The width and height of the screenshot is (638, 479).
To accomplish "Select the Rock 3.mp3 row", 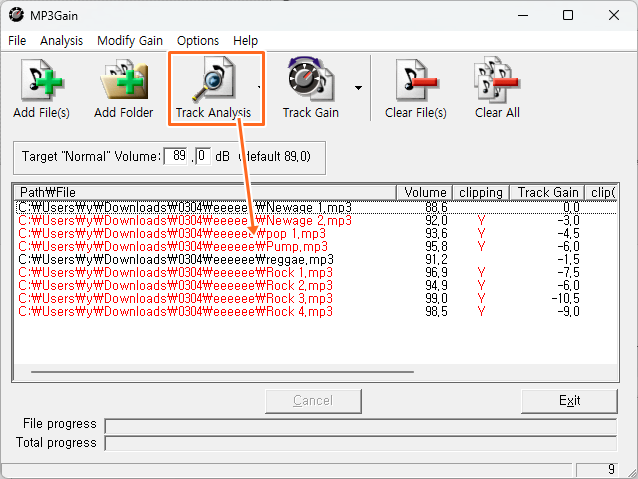I will click(x=316, y=299).
